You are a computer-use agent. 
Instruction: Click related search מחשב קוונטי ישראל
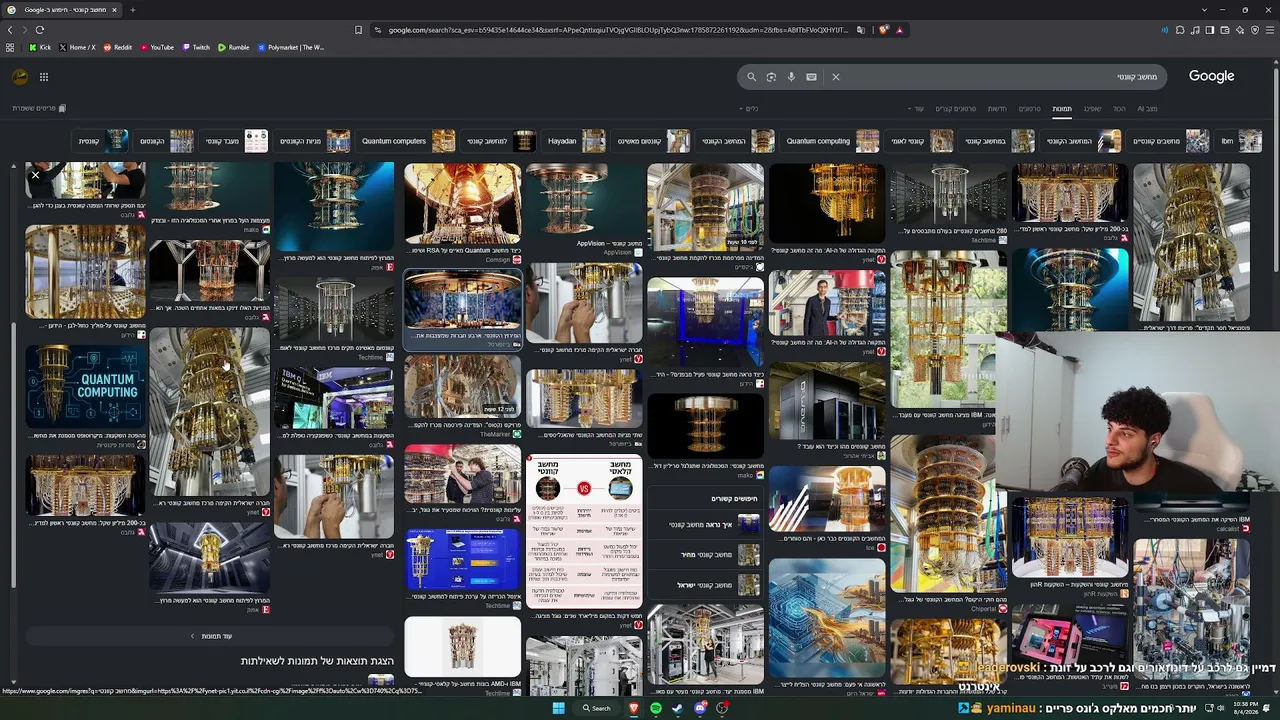(x=705, y=585)
